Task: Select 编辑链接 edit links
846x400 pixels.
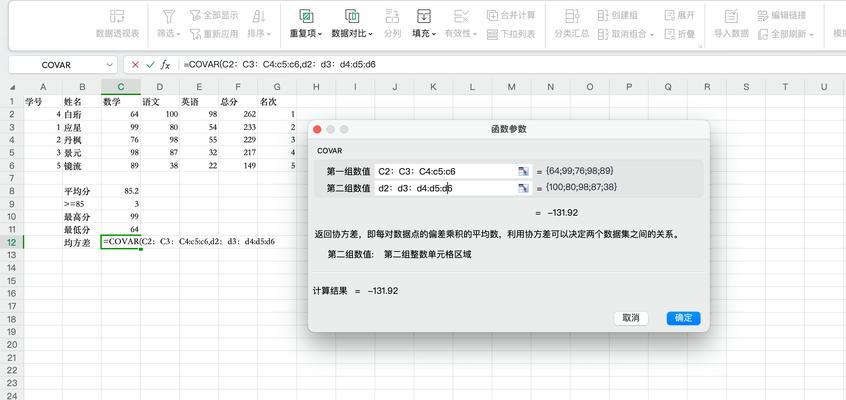Action: [781, 15]
